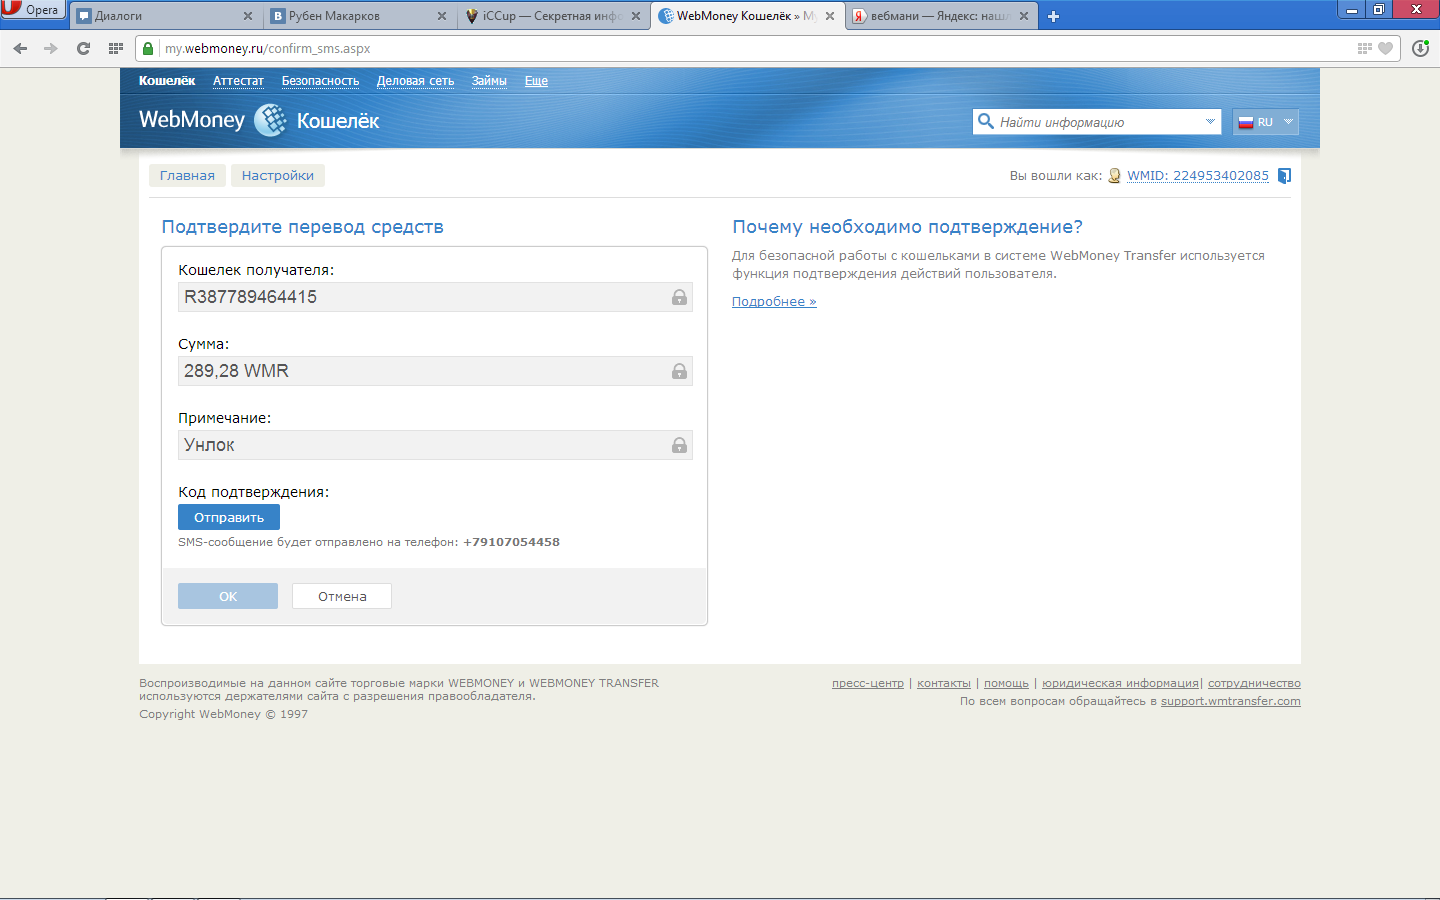
Task: Open the Аттестат menu item
Action: tap(238, 81)
